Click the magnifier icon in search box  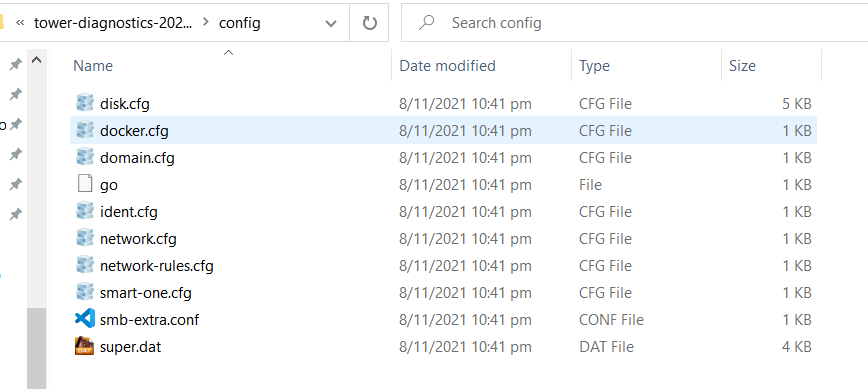click(x=426, y=23)
